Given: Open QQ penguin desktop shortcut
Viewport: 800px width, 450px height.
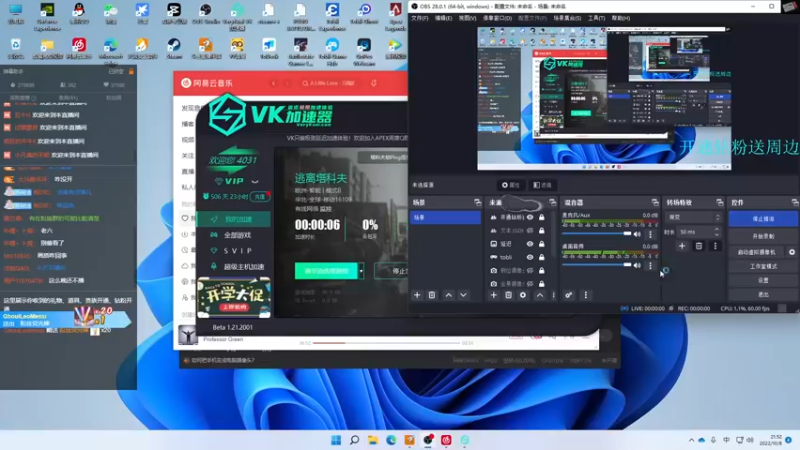Looking at the screenshot, I should coord(79,14).
